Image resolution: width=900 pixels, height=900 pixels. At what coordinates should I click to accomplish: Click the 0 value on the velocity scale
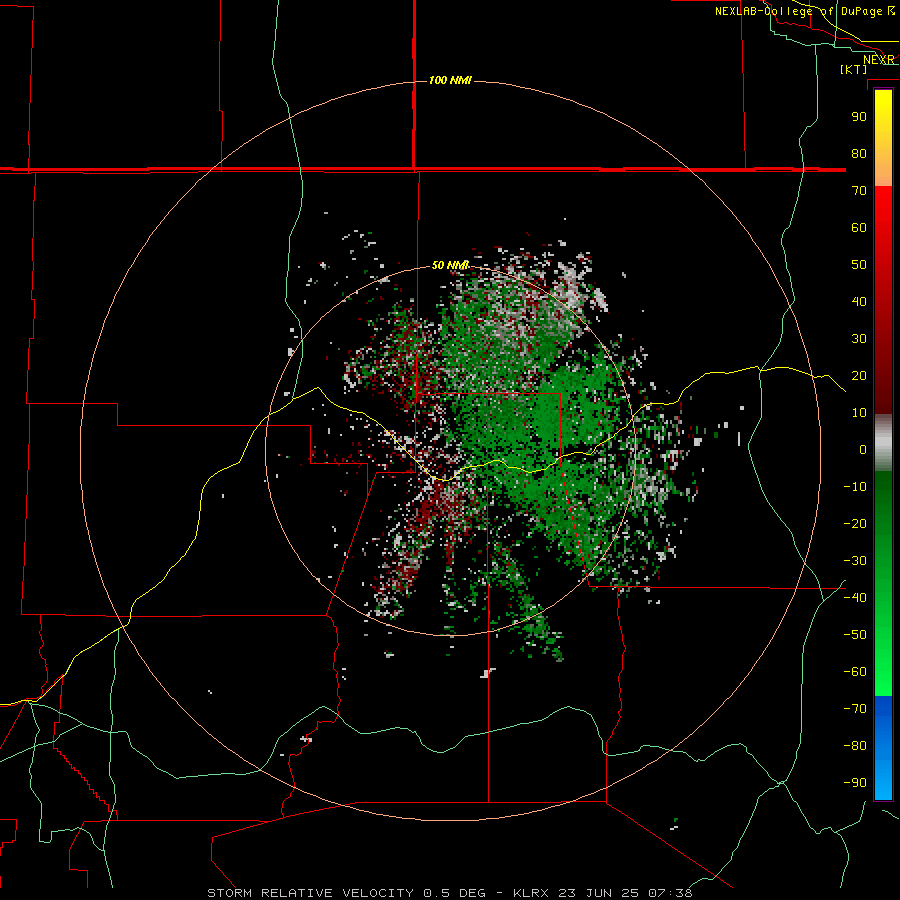(863, 449)
